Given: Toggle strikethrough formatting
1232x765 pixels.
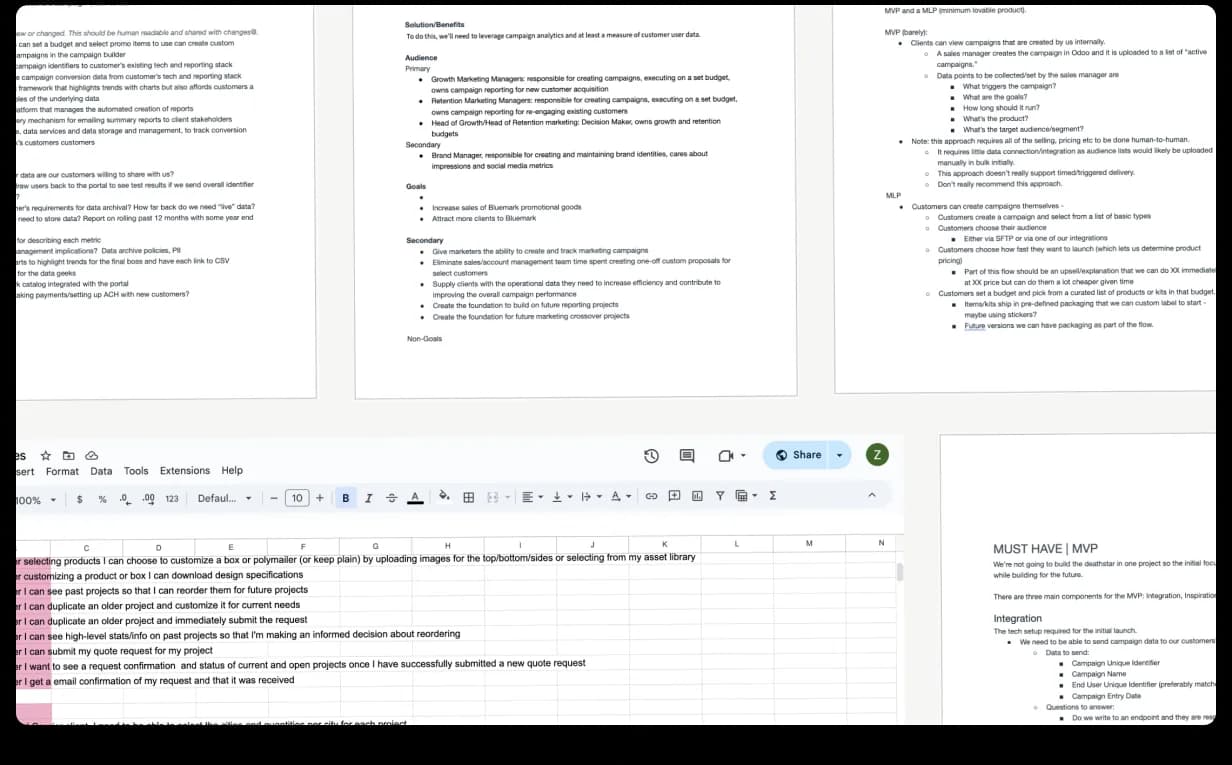Looking at the screenshot, I should 391,497.
